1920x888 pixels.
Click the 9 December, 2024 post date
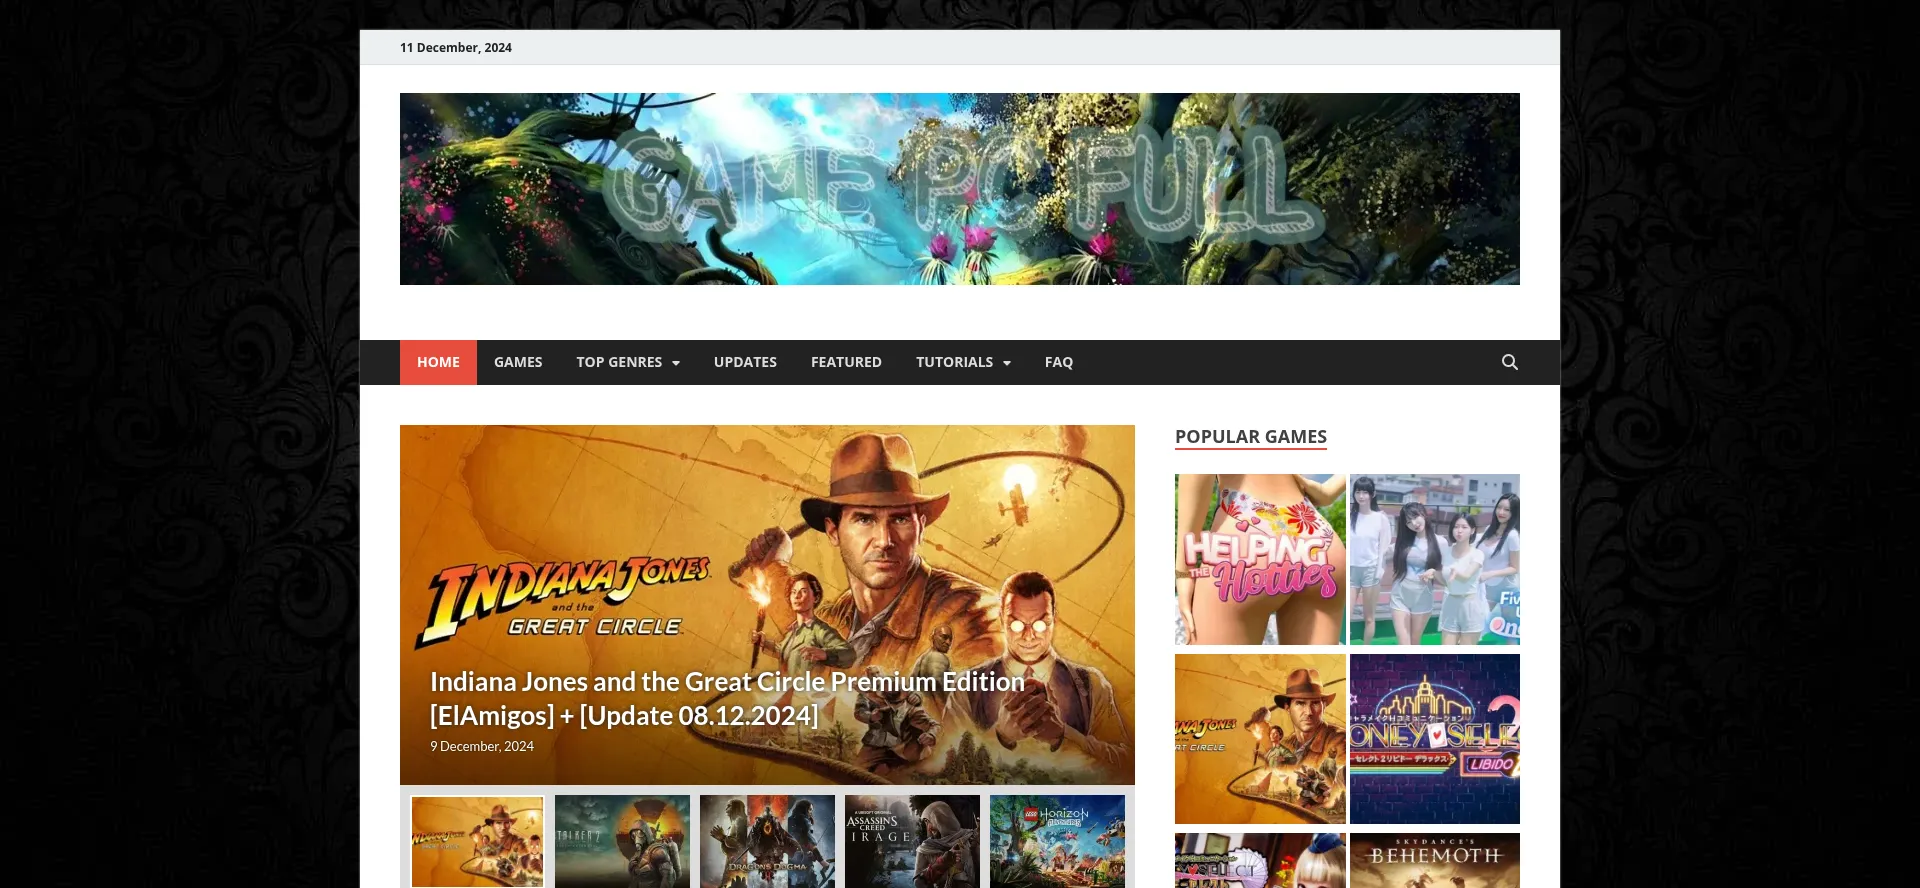click(482, 747)
